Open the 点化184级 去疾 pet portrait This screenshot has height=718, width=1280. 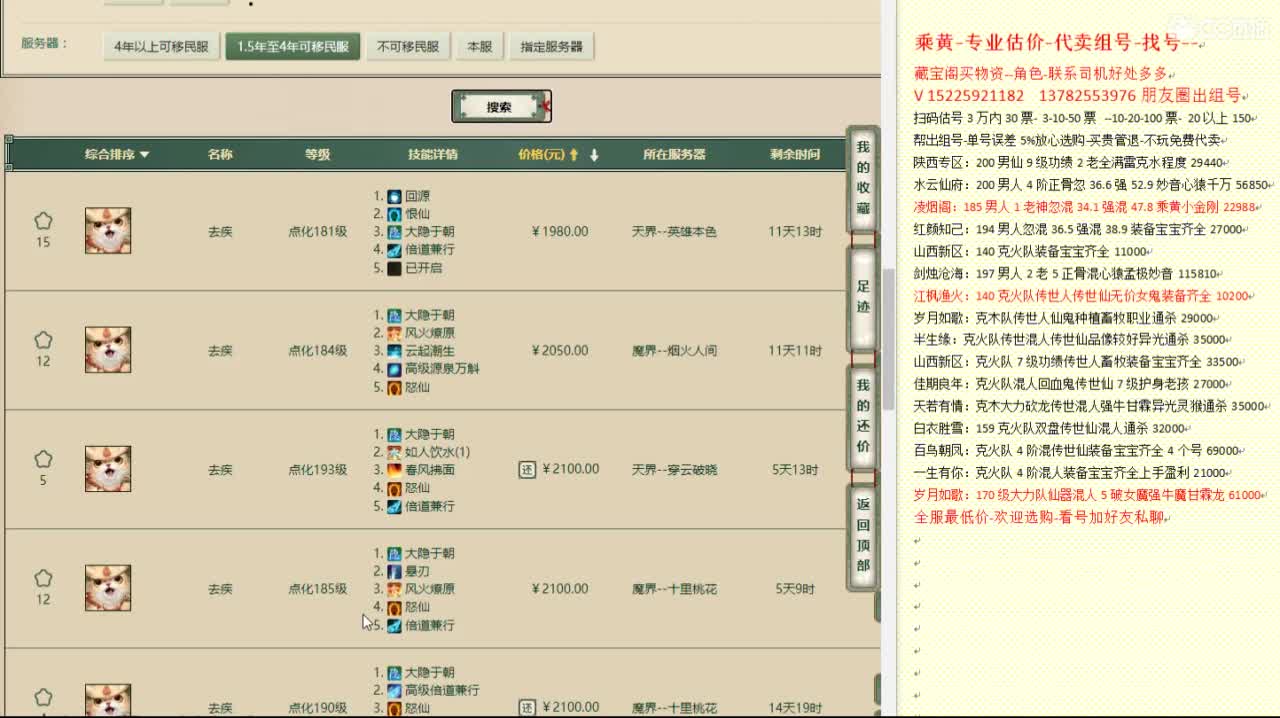tap(108, 350)
